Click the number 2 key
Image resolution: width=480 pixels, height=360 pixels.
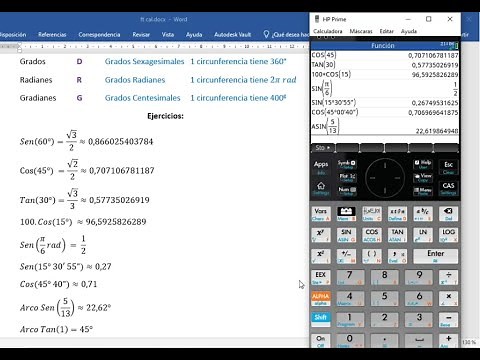pyautogui.click(x=384, y=320)
